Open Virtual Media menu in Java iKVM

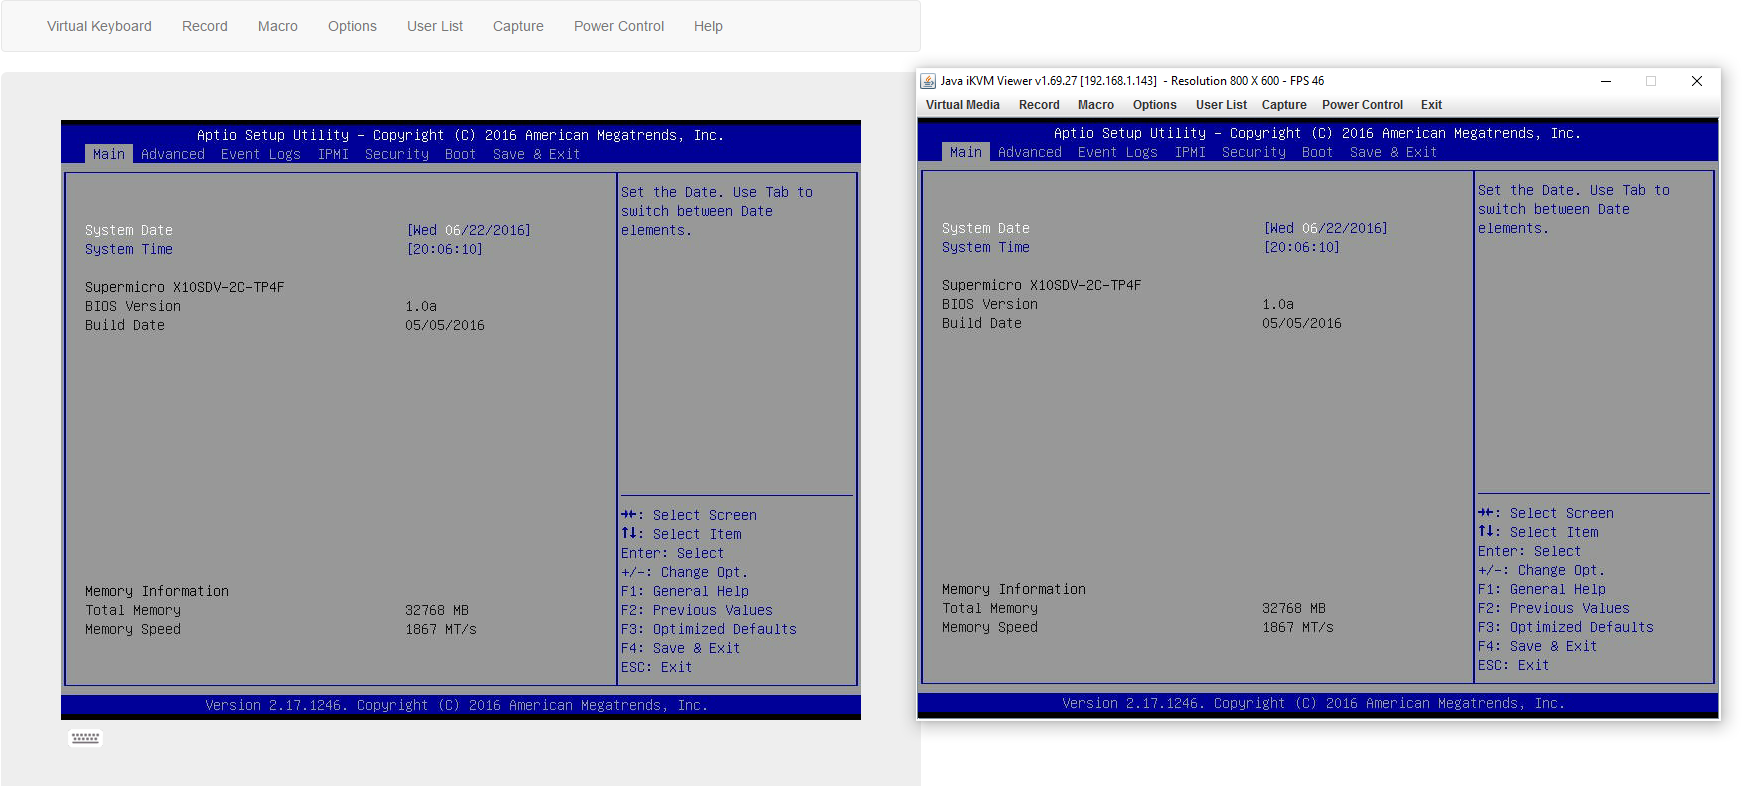point(962,105)
